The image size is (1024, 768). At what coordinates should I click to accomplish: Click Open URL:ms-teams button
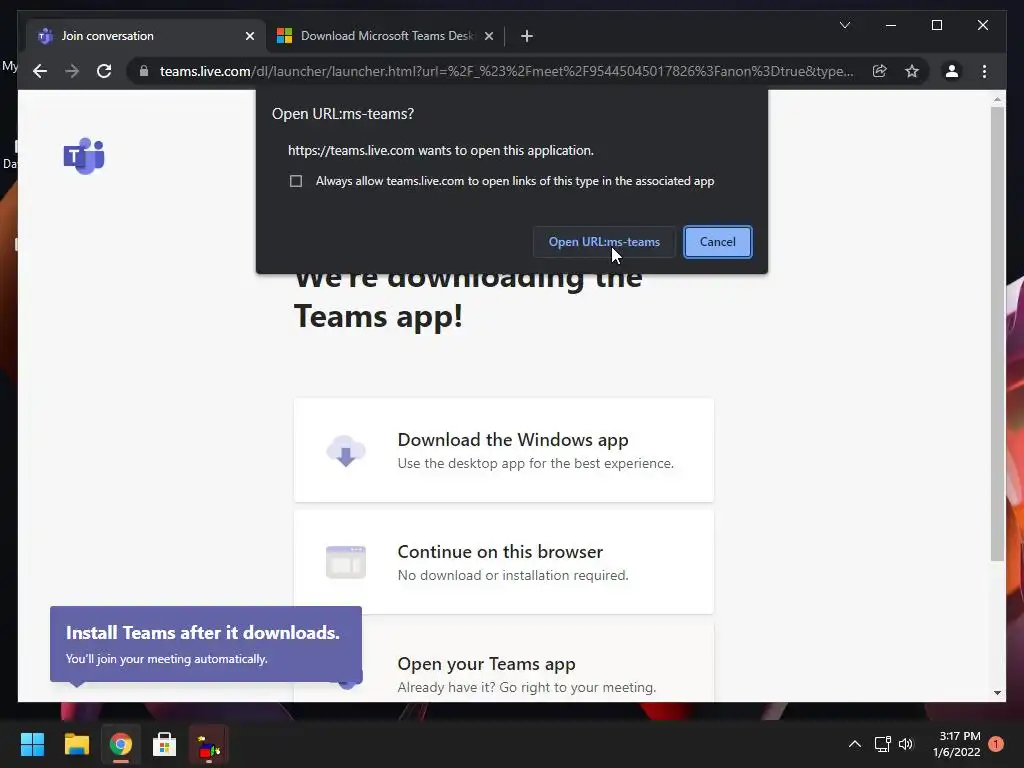[x=604, y=242]
